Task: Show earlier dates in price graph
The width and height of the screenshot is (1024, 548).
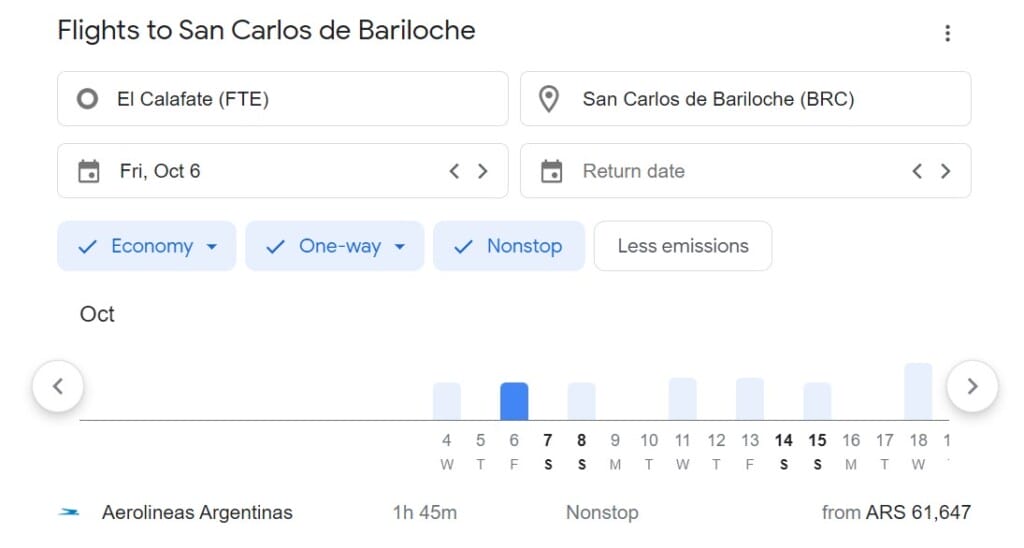Action: 58,386
